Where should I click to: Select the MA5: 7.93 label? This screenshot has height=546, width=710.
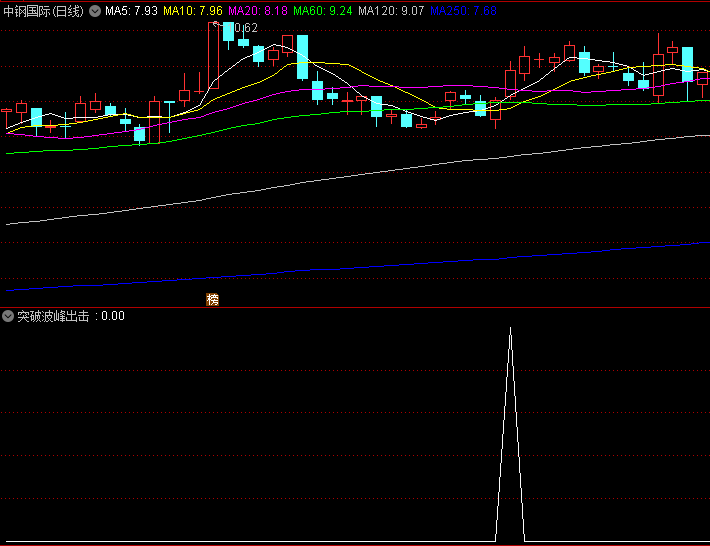131,11
